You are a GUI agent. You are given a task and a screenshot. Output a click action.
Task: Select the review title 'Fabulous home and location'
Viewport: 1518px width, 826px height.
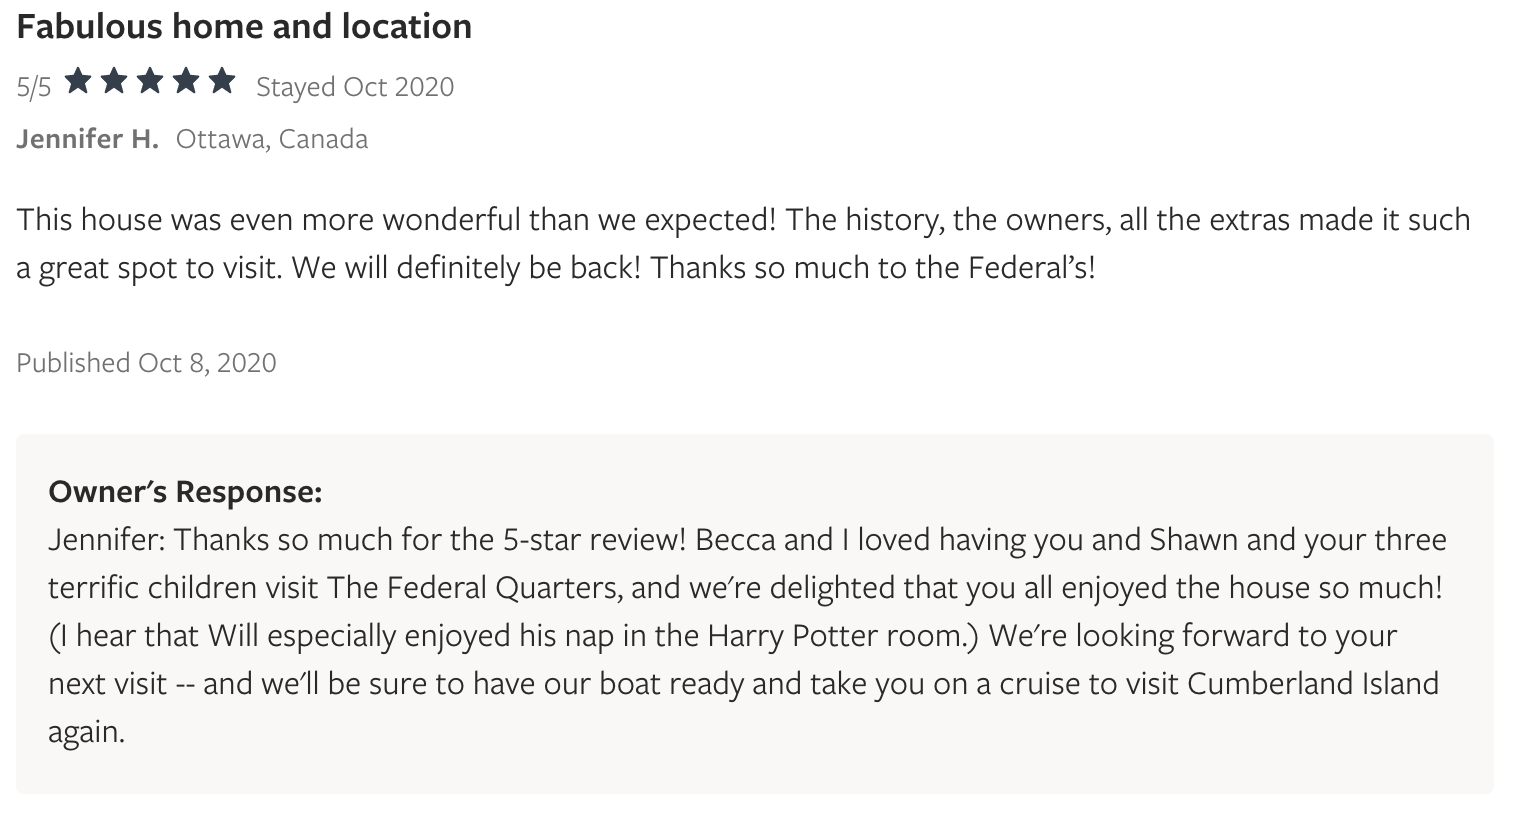coord(244,27)
